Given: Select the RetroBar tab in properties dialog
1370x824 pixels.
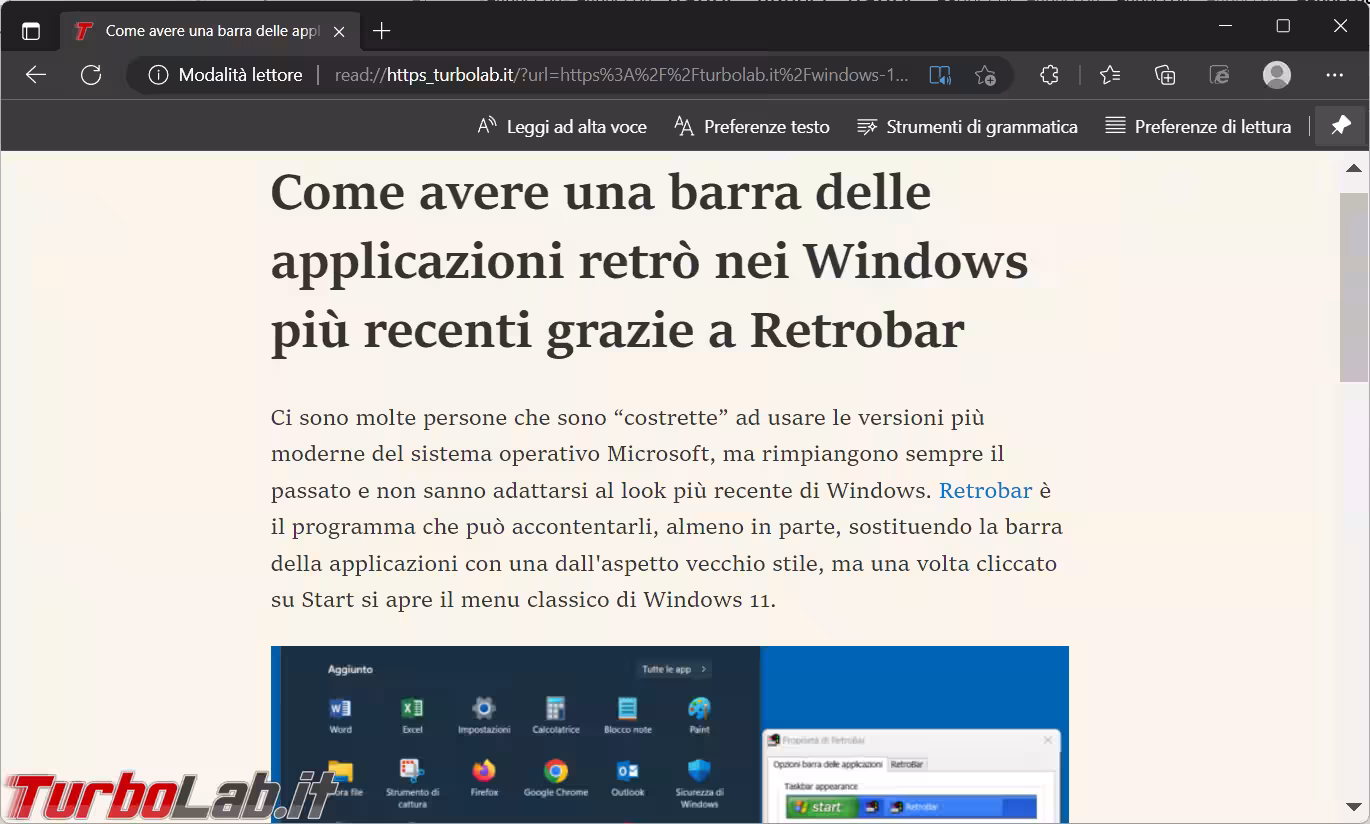Looking at the screenshot, I should [x=907, y=764].
